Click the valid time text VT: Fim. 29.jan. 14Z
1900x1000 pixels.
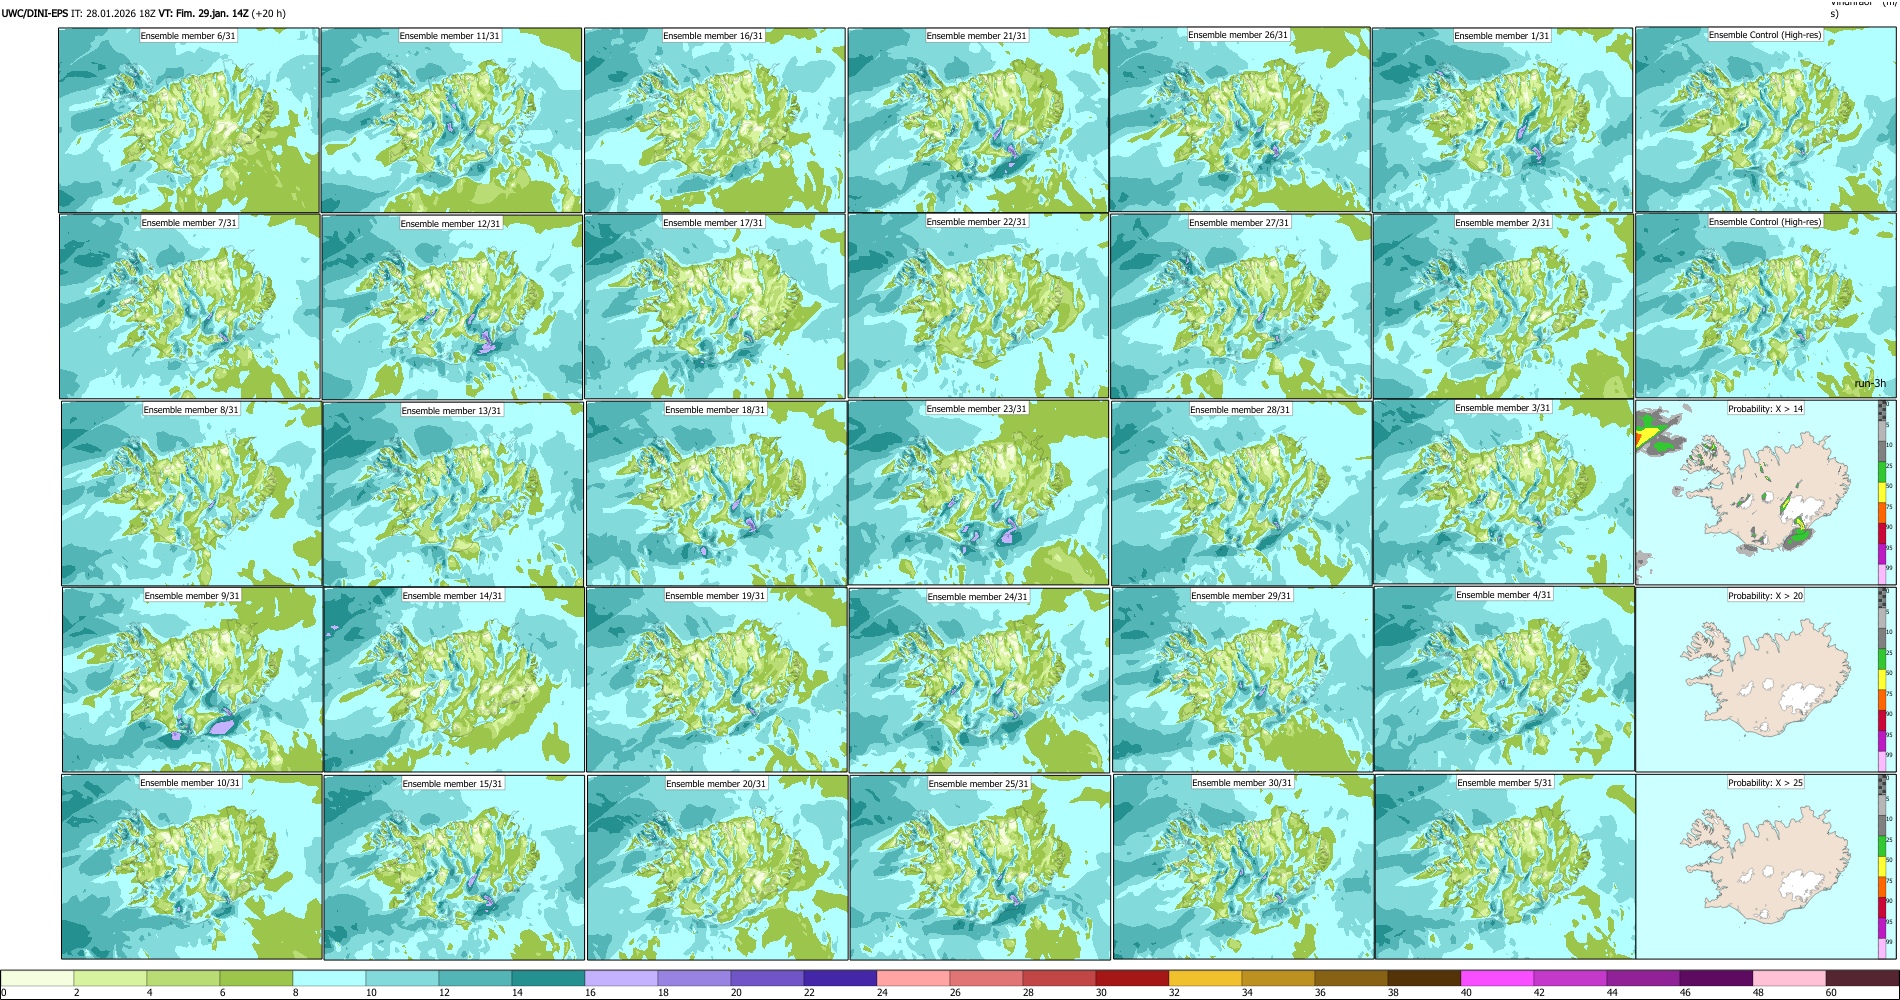point(204,14)
